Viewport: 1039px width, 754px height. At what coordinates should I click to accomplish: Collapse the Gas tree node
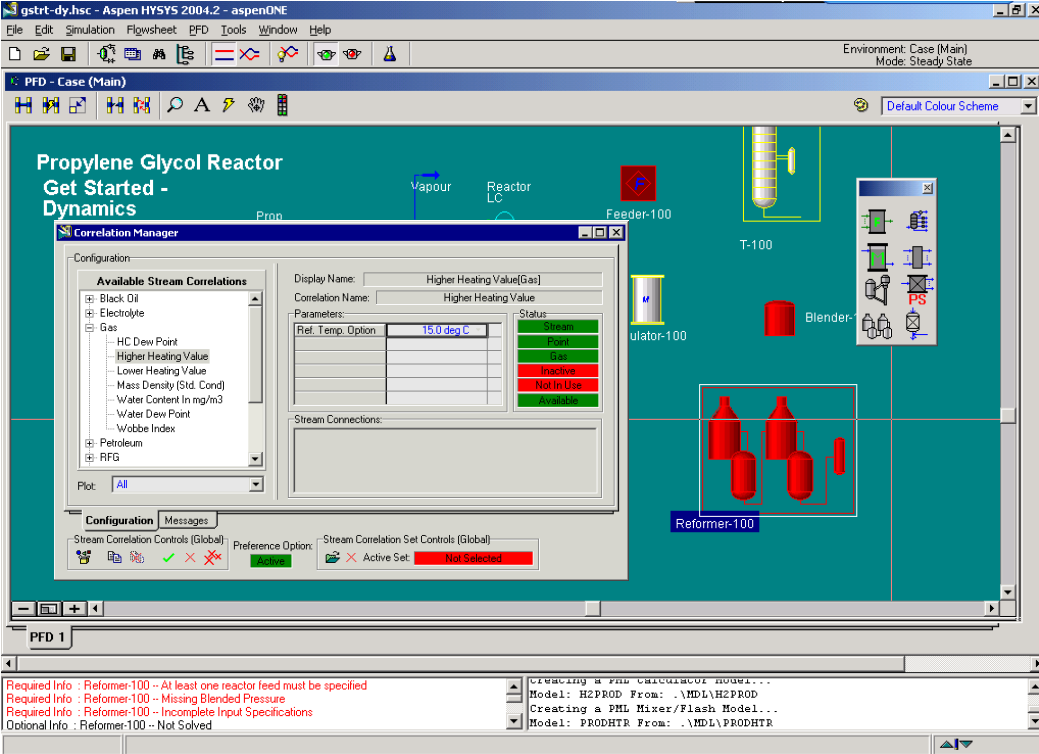[x=90, y=328]
